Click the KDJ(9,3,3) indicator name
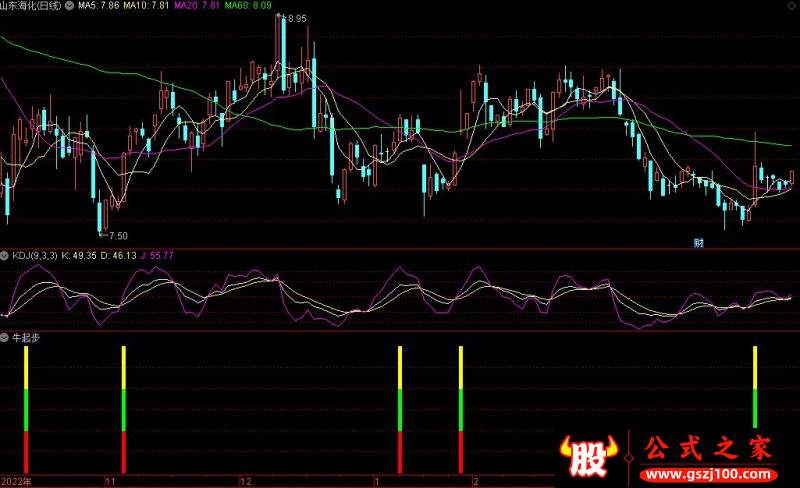 point(35,256)
